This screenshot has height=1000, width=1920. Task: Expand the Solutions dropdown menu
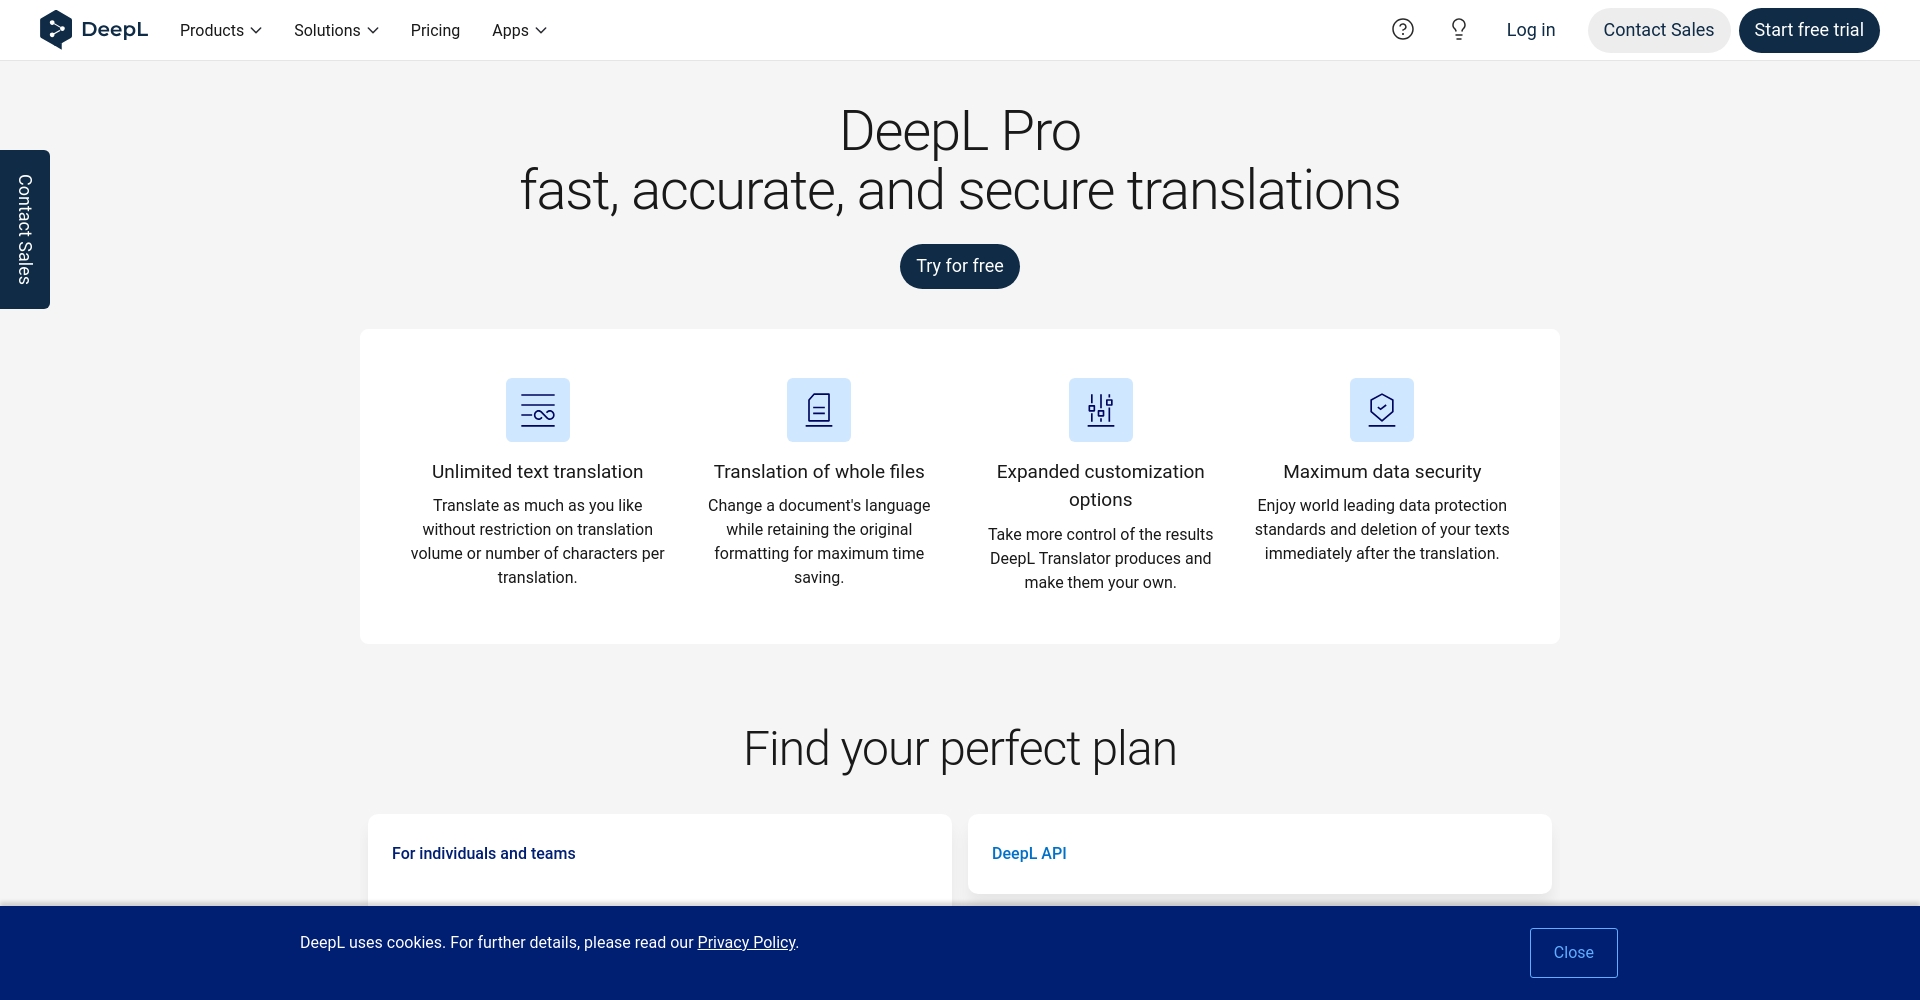[x=336, y=30]
